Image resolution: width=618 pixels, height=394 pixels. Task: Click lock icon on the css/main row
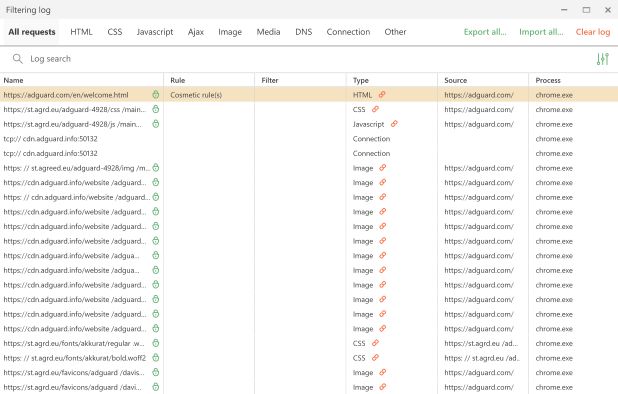pos(156,109)
